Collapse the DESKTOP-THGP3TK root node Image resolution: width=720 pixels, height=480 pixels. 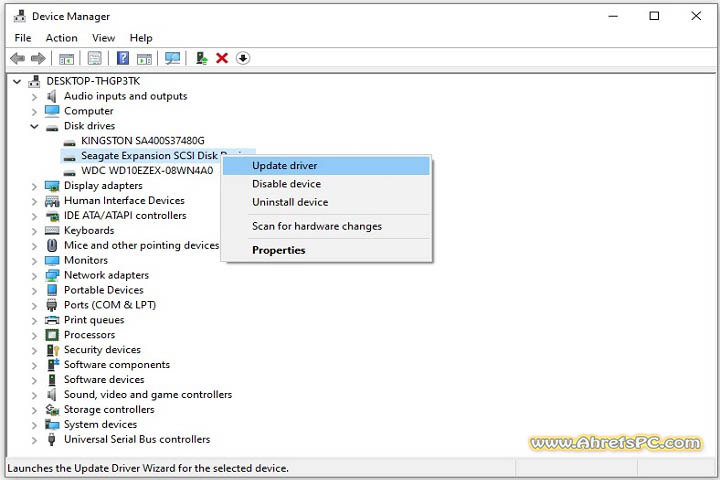(x=17, y=82)
